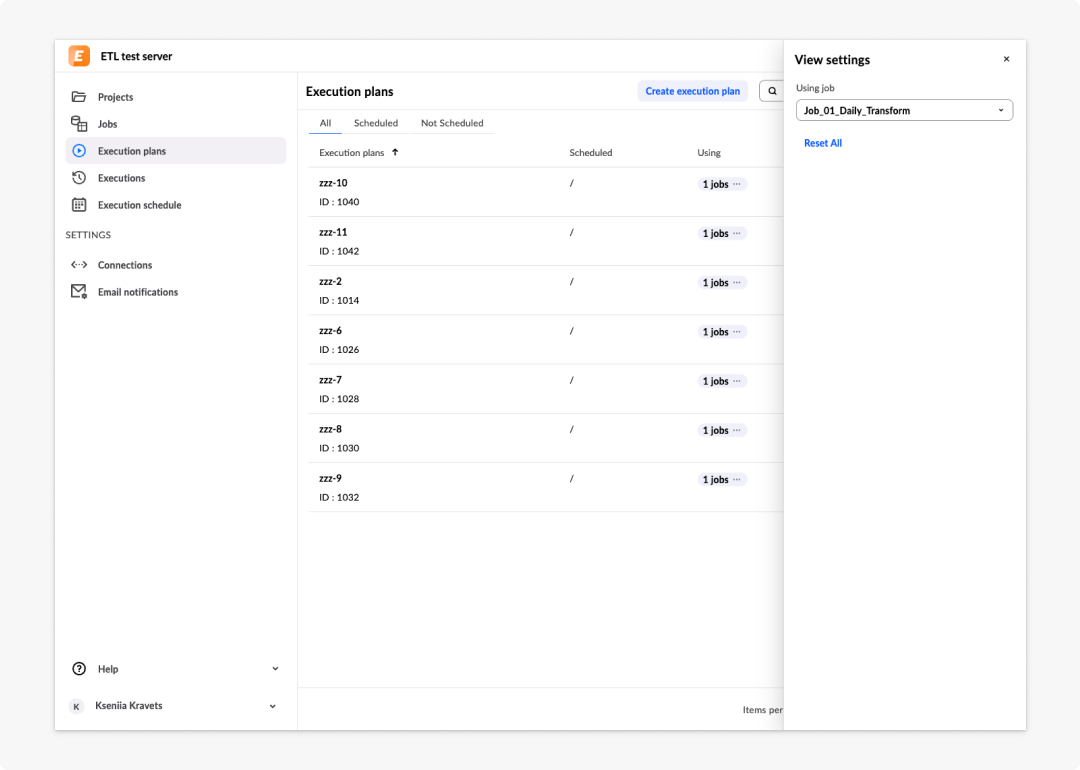Click ID : 1030 text
This screenshot has height=770, width=1080.
click(339, 448)
